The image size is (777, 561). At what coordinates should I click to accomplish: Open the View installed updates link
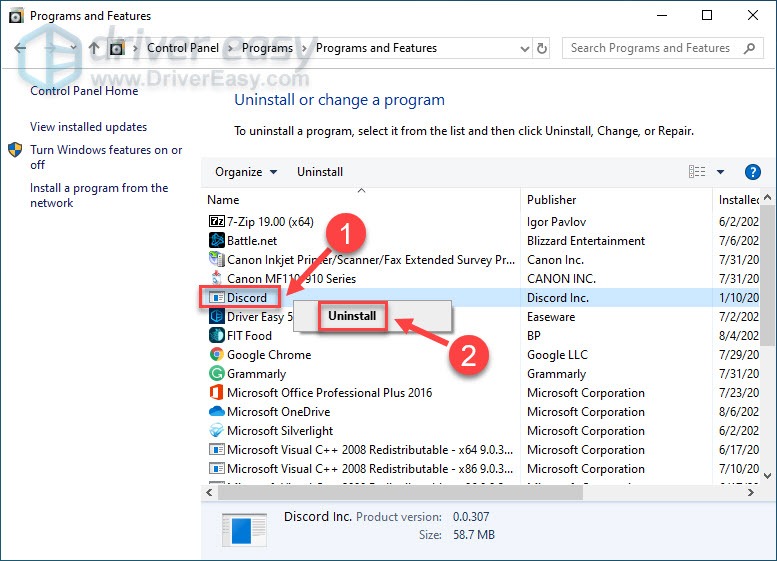tap(88, 127)
